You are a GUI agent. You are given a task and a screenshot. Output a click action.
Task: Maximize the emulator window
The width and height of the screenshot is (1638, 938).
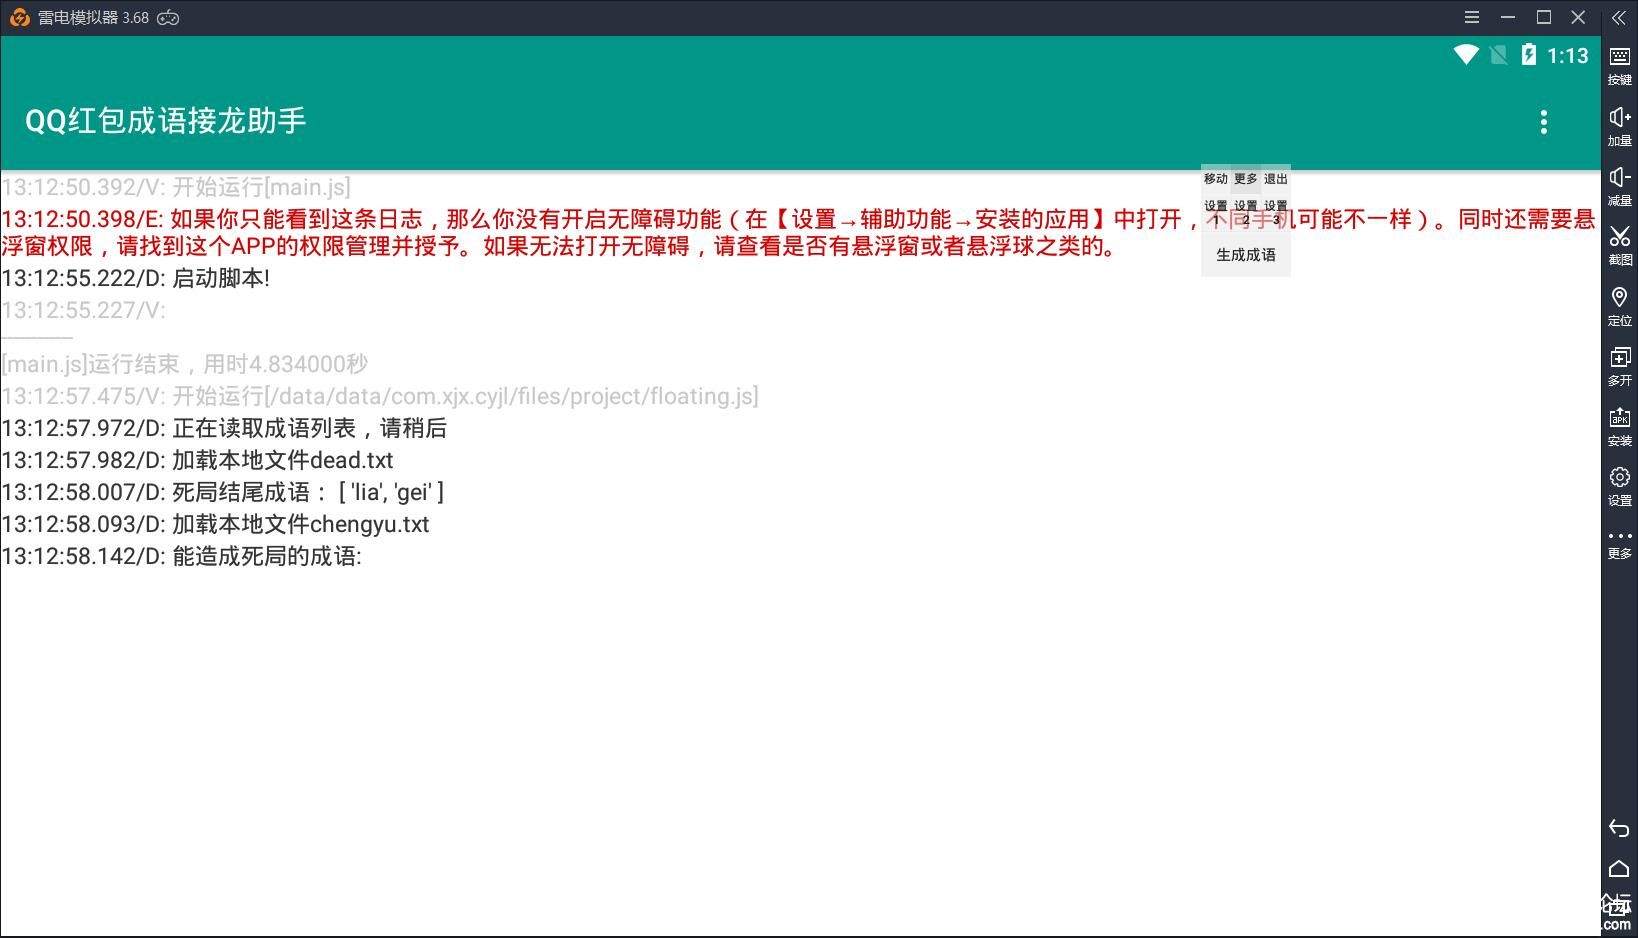tap(1544, 17)
